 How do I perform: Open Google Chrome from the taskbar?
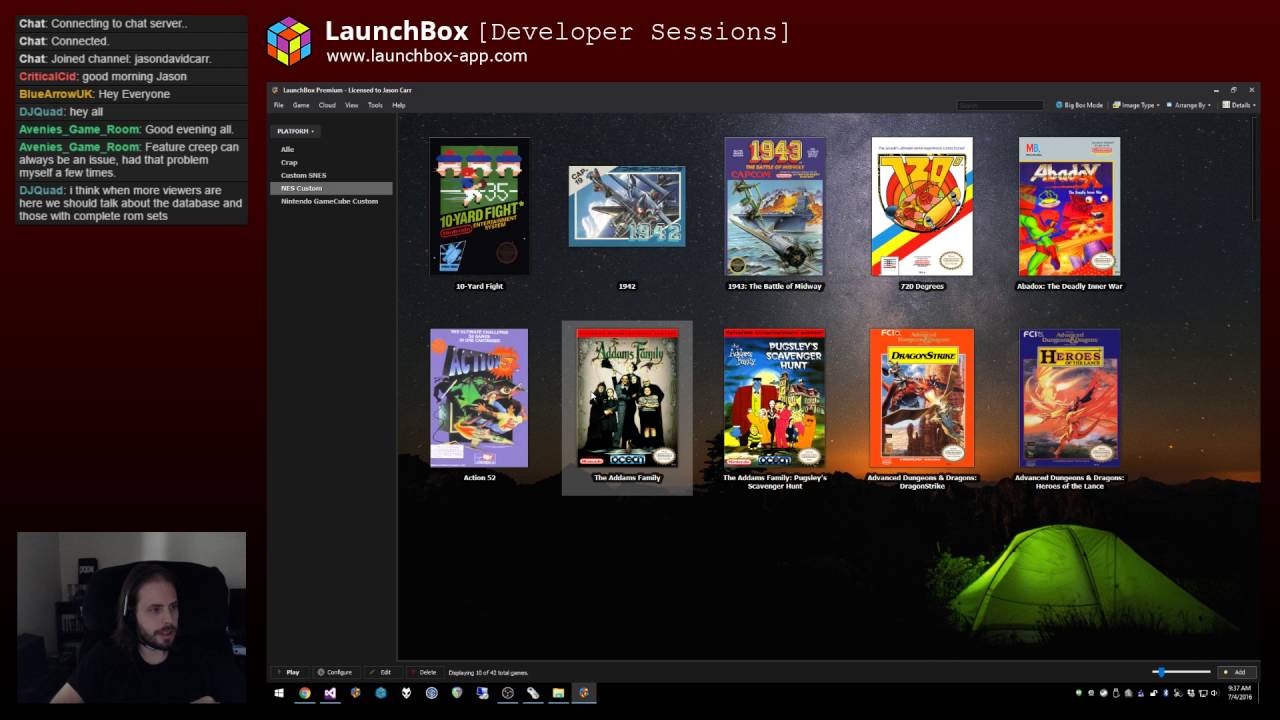pyautogui.click(x=305, y=692)
